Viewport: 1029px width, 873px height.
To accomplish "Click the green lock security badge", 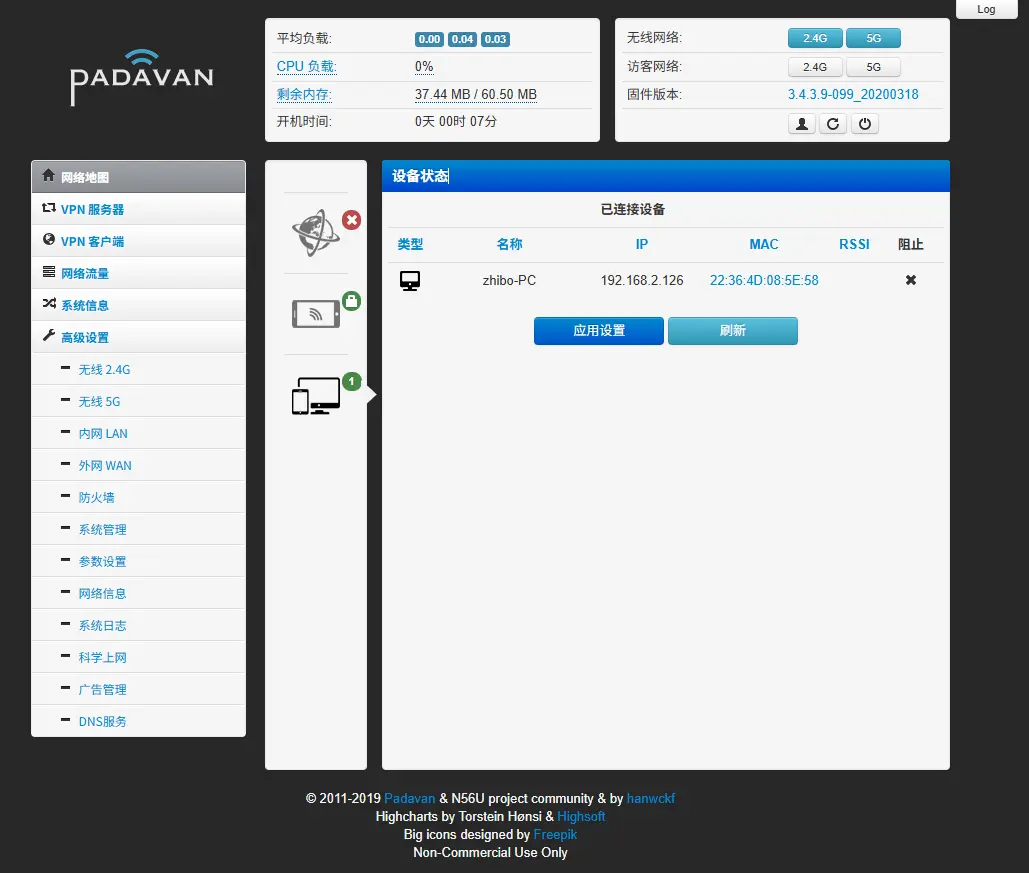I will pos(352,301).
